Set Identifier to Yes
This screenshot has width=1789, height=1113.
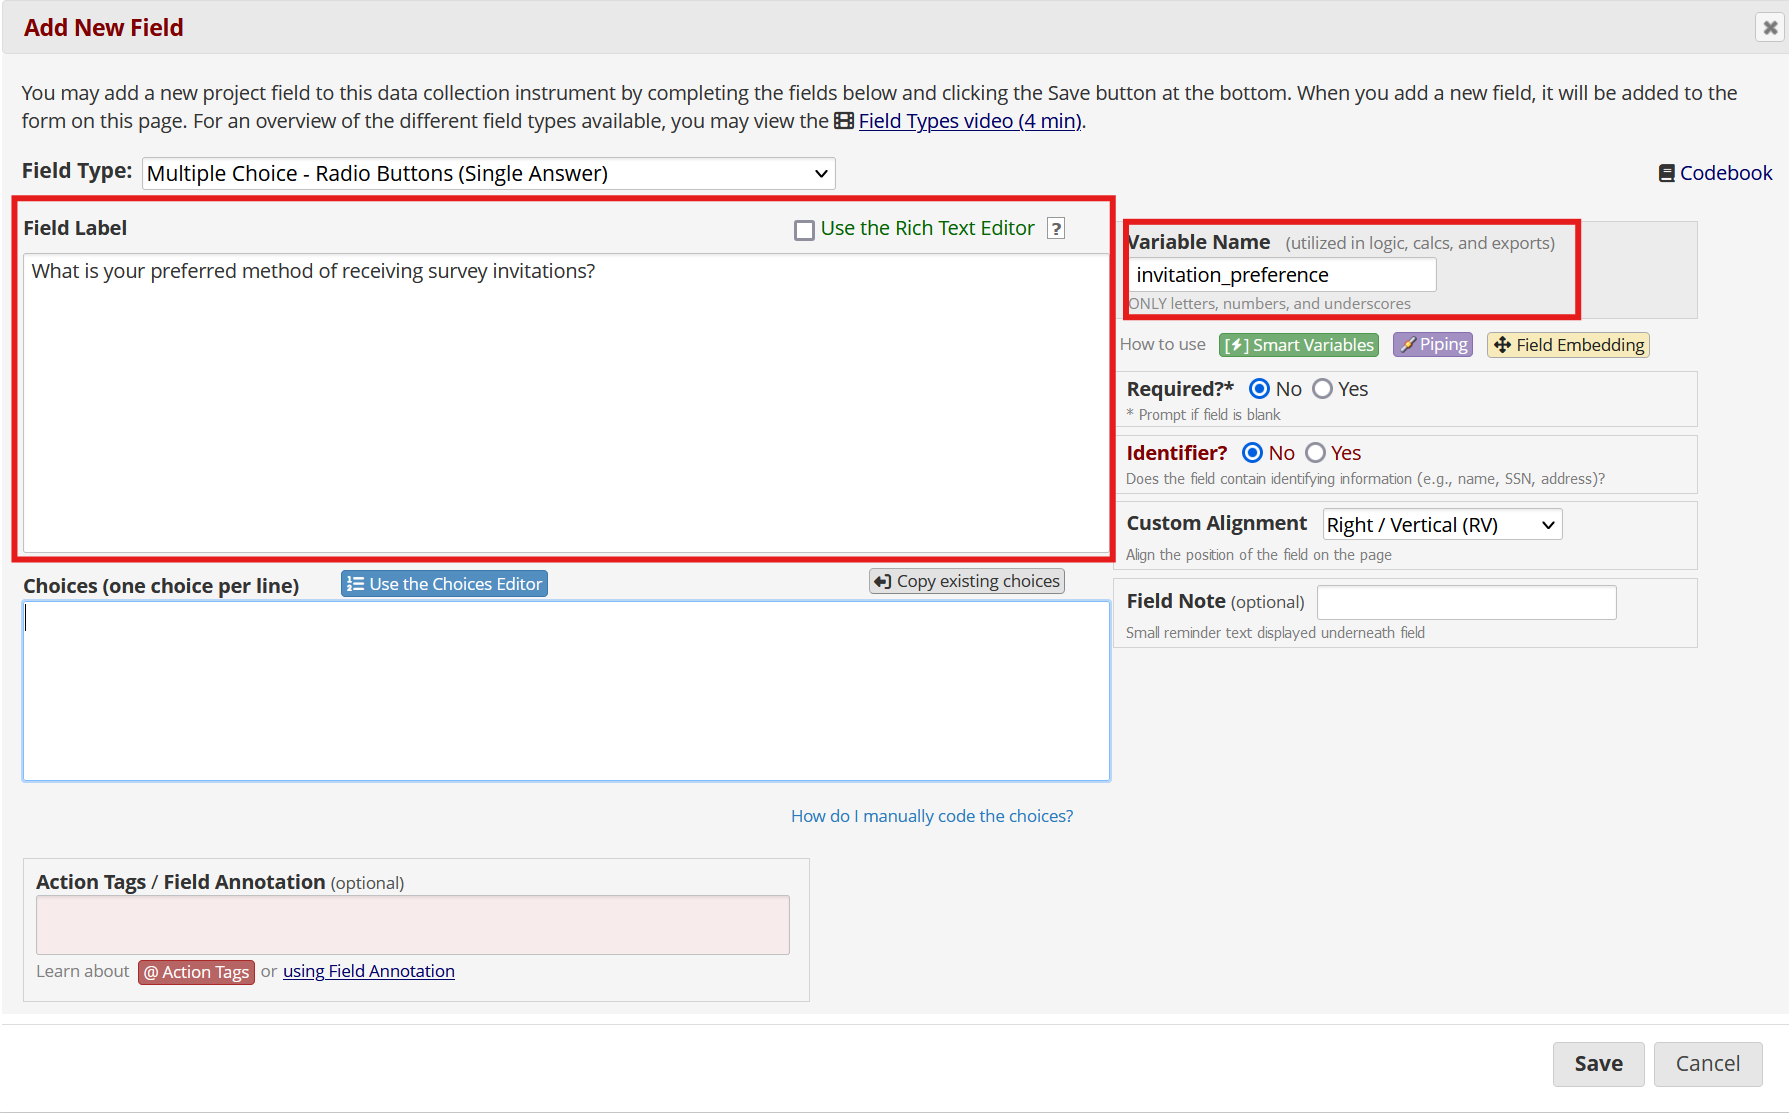click(1315, 453)
